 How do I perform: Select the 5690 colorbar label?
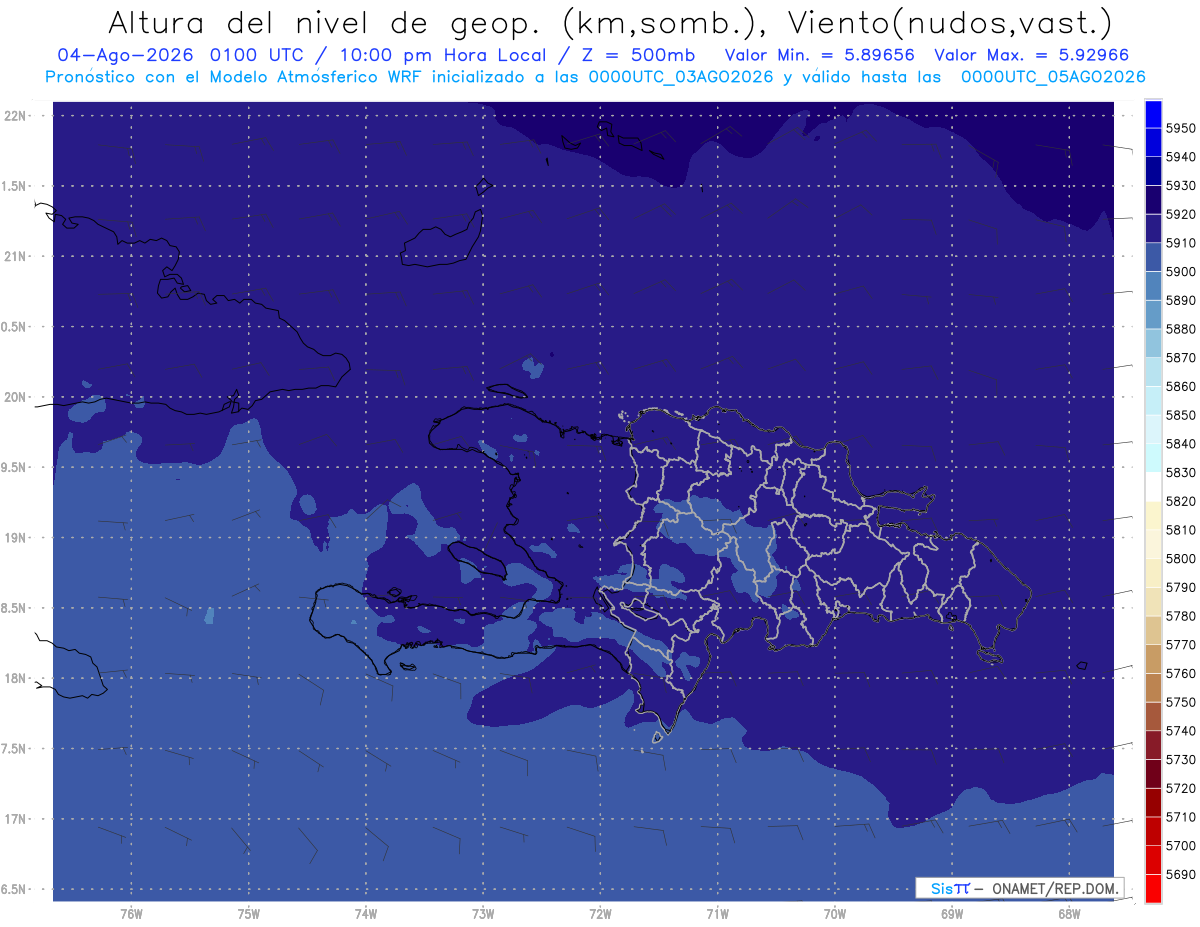(x=1180, y=875)
